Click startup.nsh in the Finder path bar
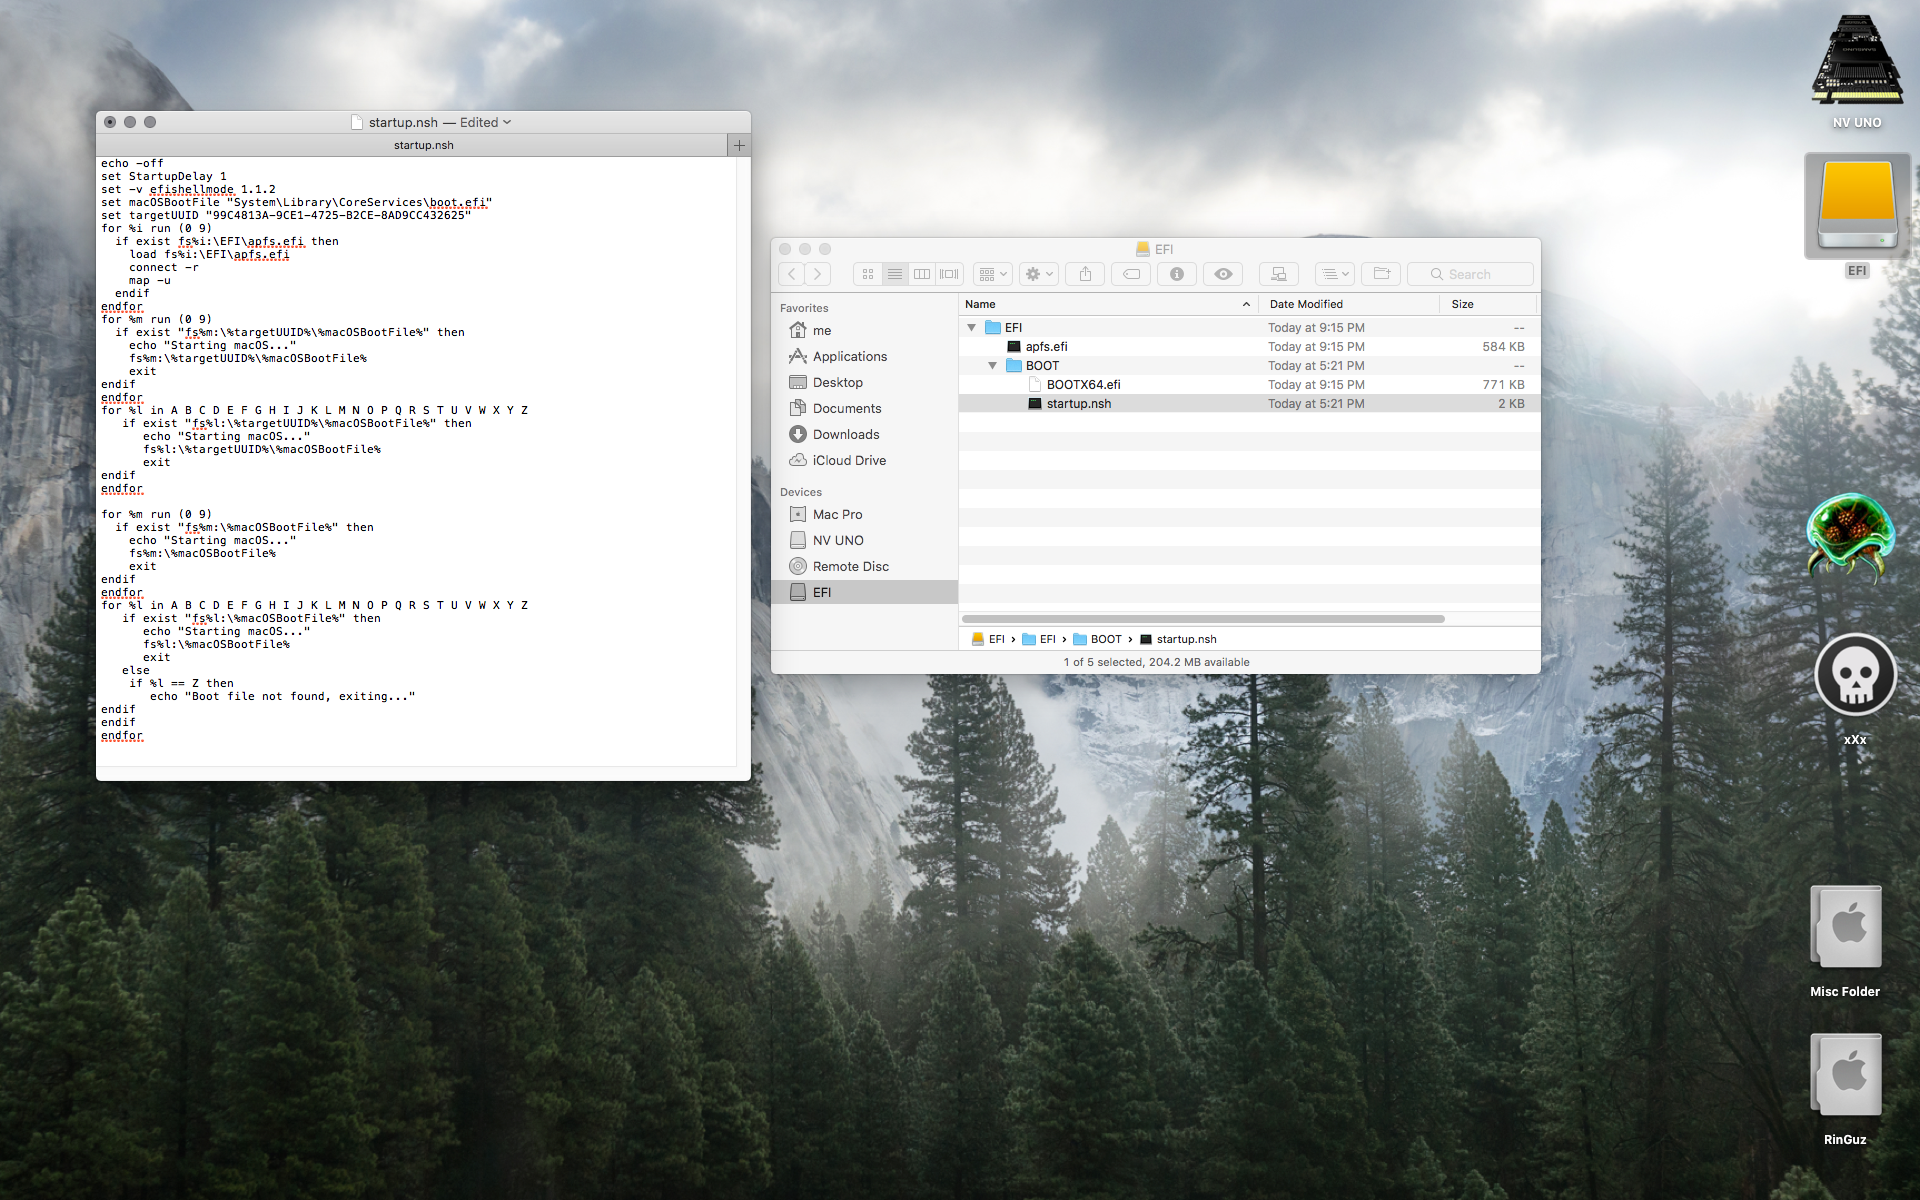 1178,639
